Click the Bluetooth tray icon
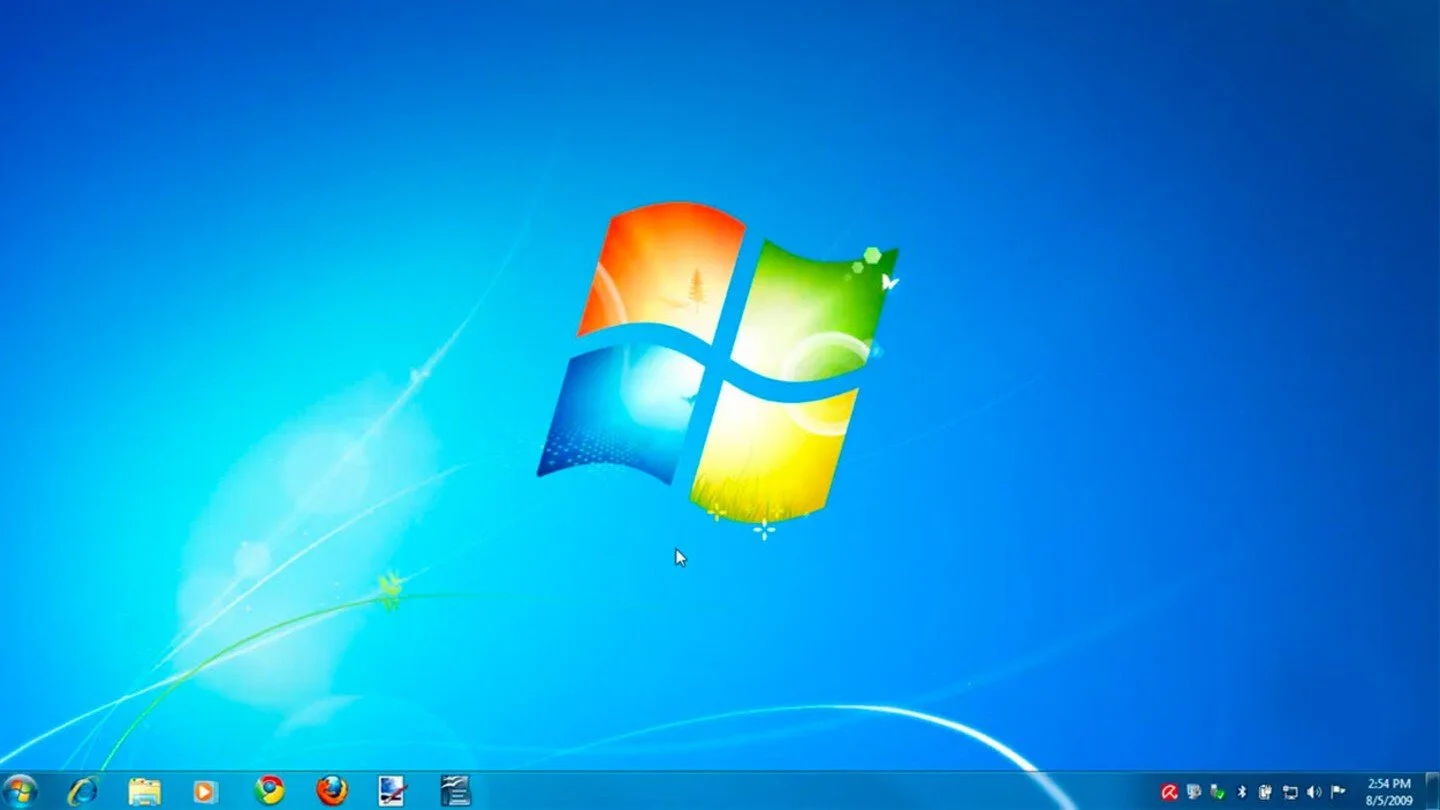 click(x=1242, y=792)
